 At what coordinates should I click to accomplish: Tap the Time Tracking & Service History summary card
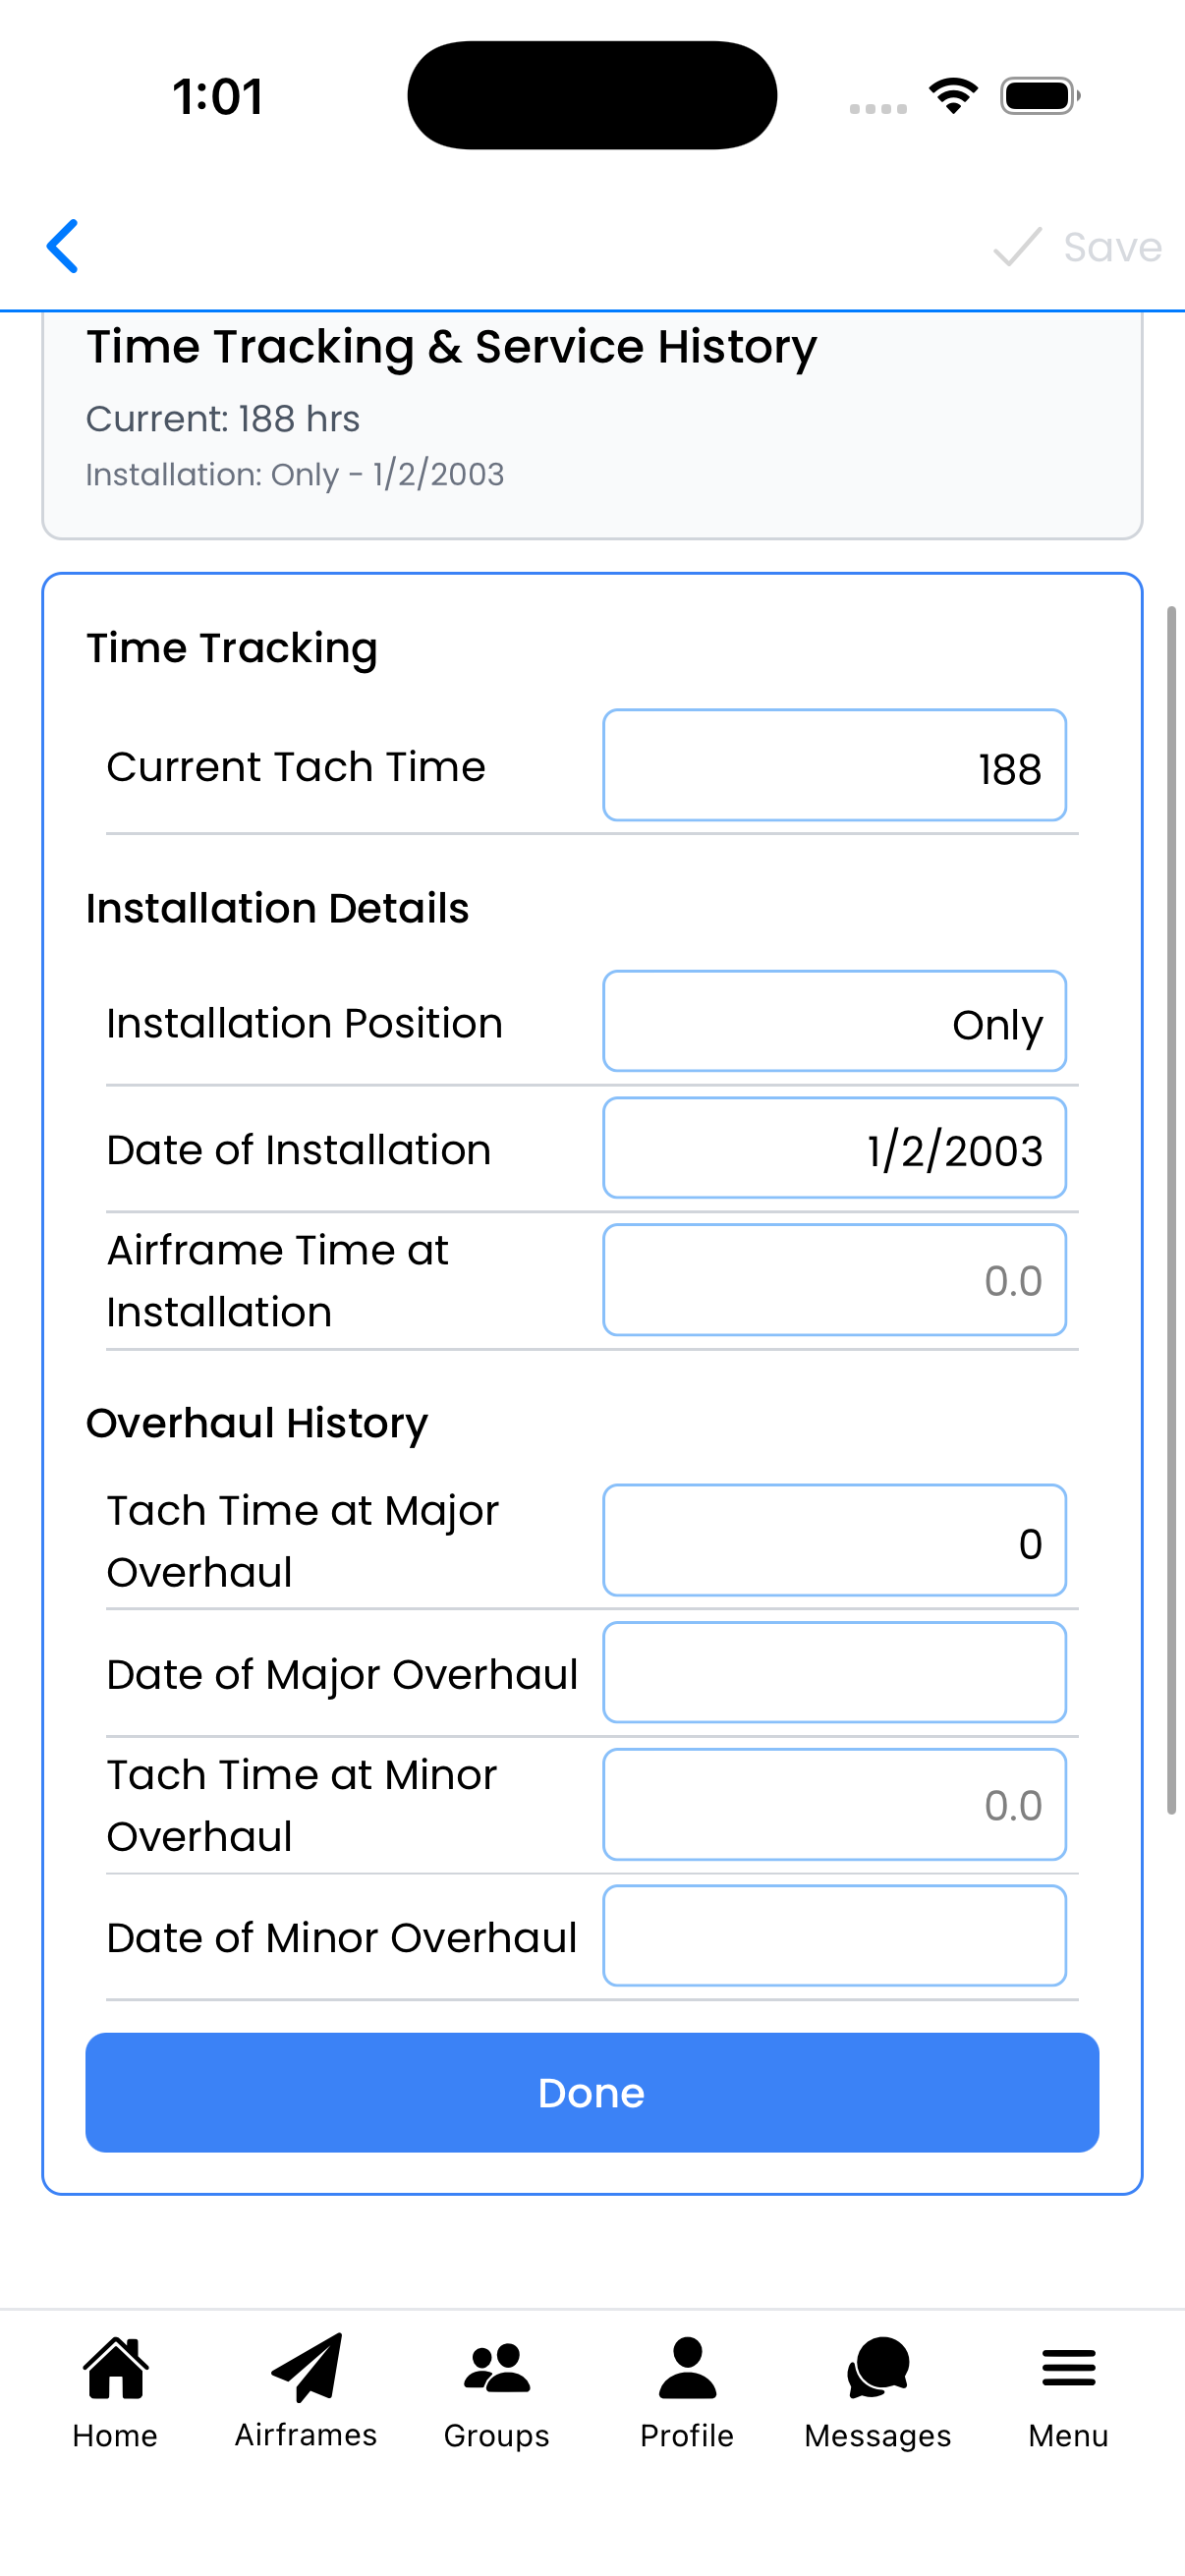click(x=592, y=420)
